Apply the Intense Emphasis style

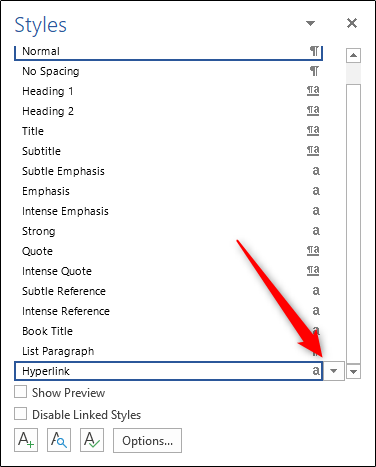168,211
